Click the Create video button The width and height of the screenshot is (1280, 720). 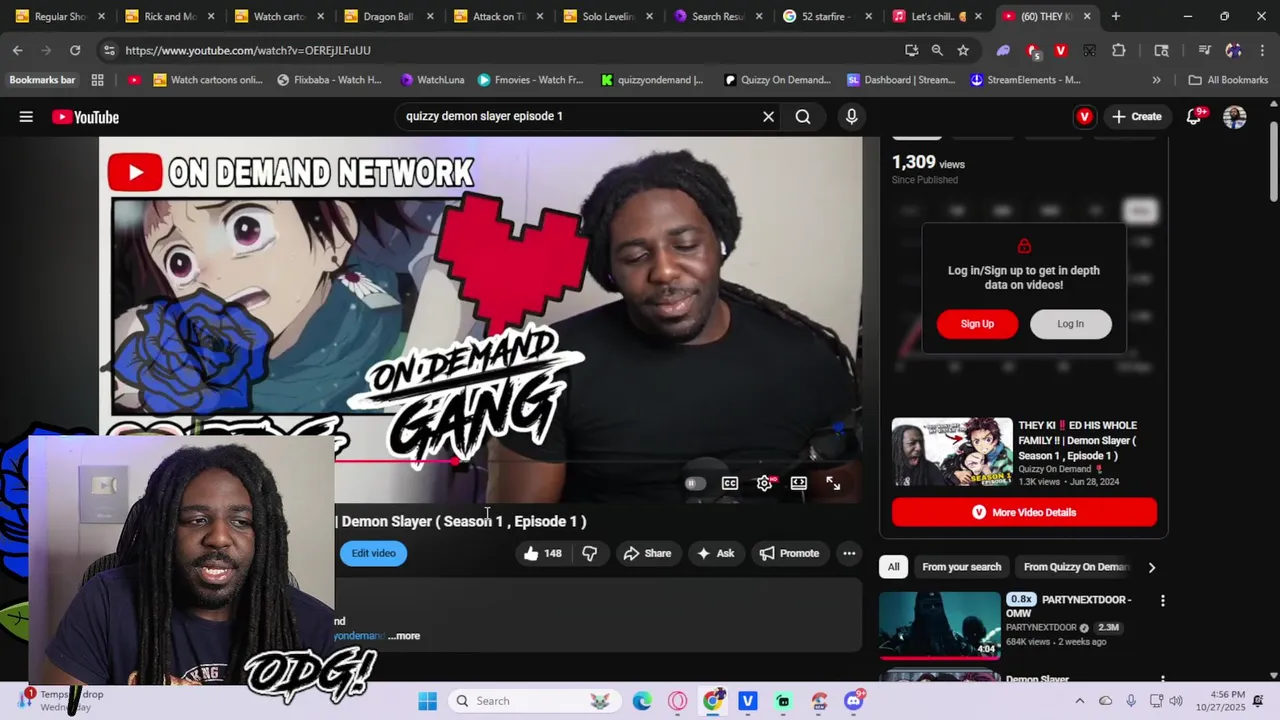pos(1136,117)
